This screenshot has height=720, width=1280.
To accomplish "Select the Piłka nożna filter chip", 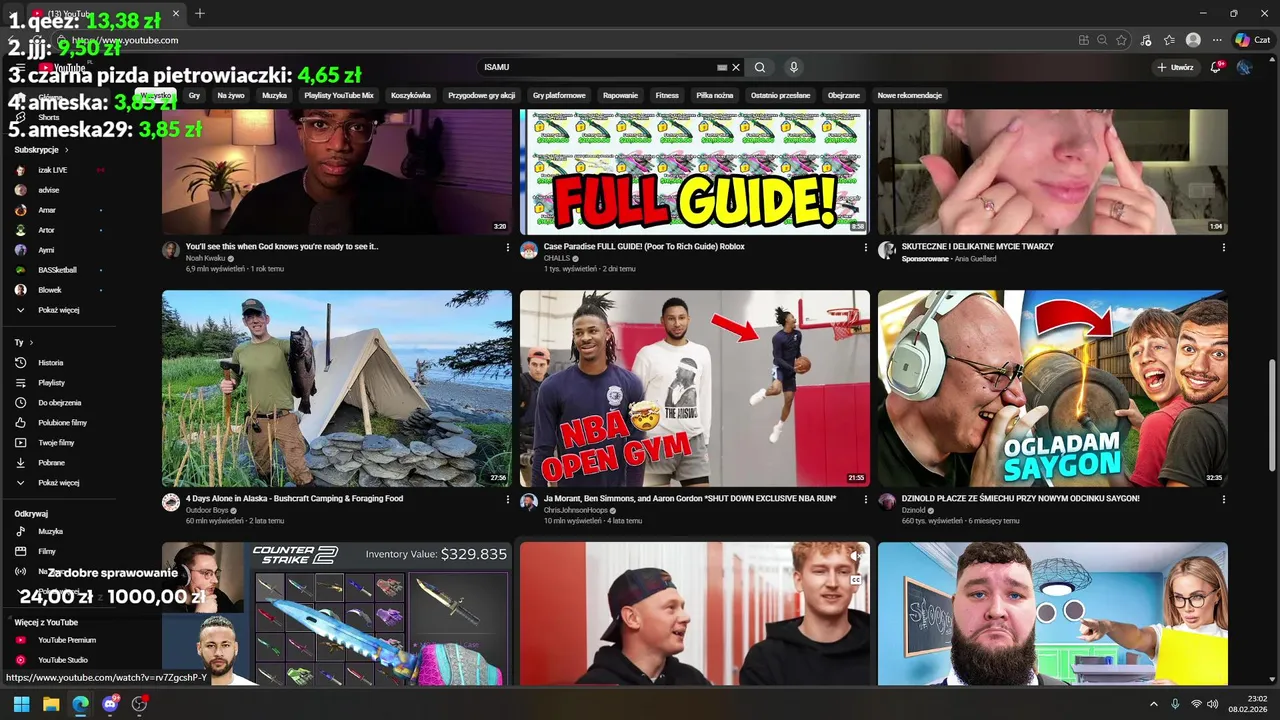I will [x=715, y=95].
